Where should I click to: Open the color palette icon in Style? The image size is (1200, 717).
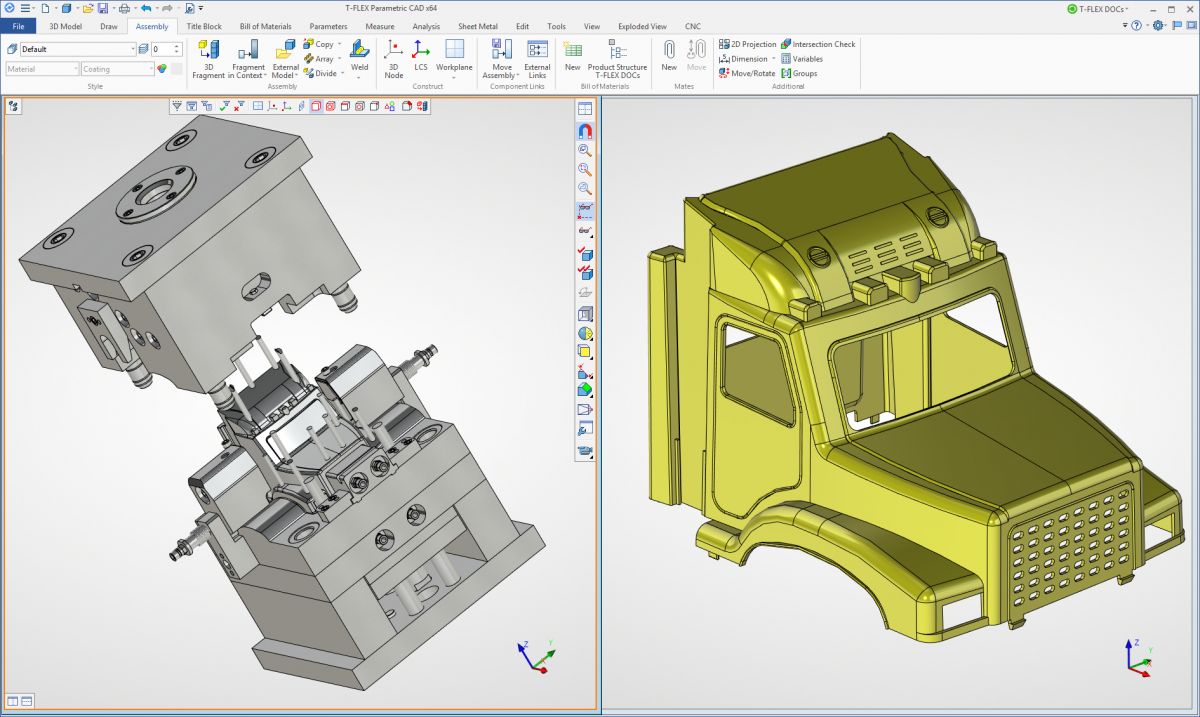coord(162,69)
